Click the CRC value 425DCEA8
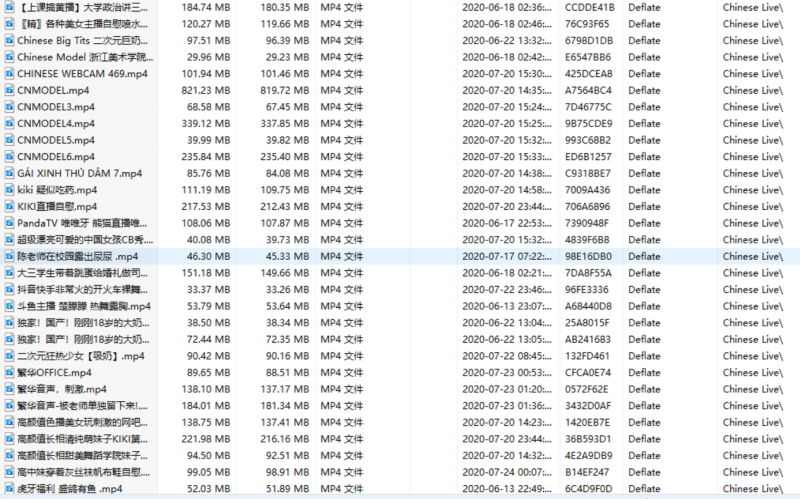 click(588, 73)
